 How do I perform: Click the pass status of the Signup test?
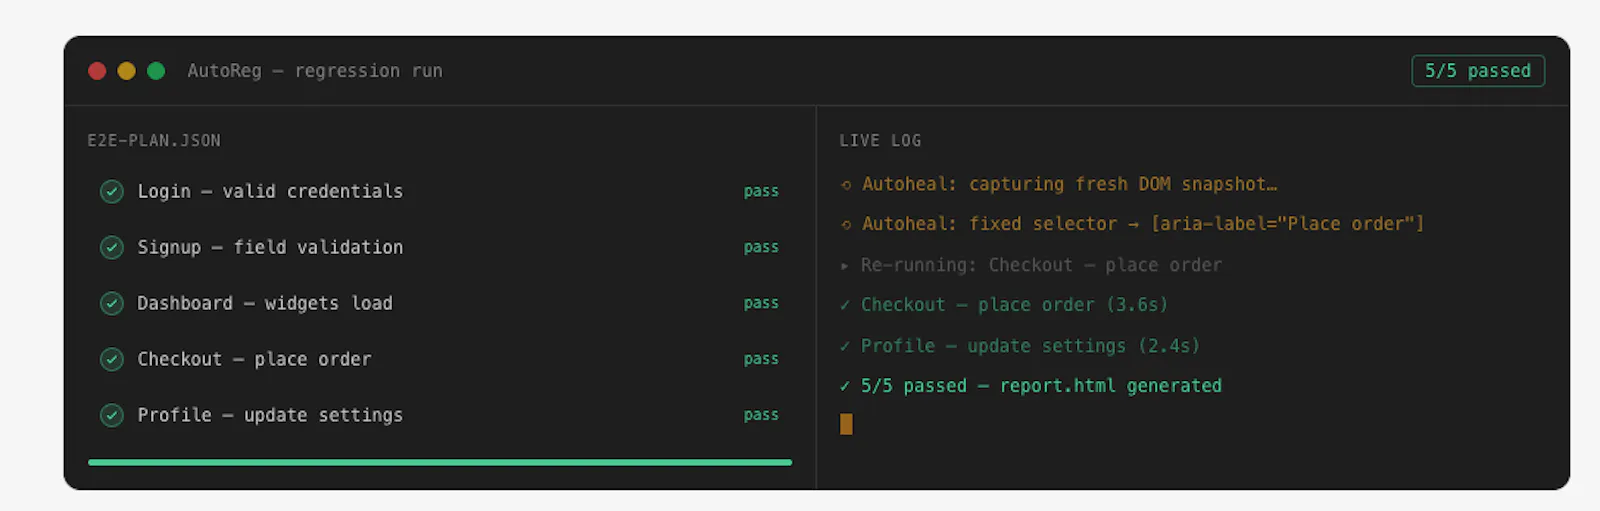point(761,247)
